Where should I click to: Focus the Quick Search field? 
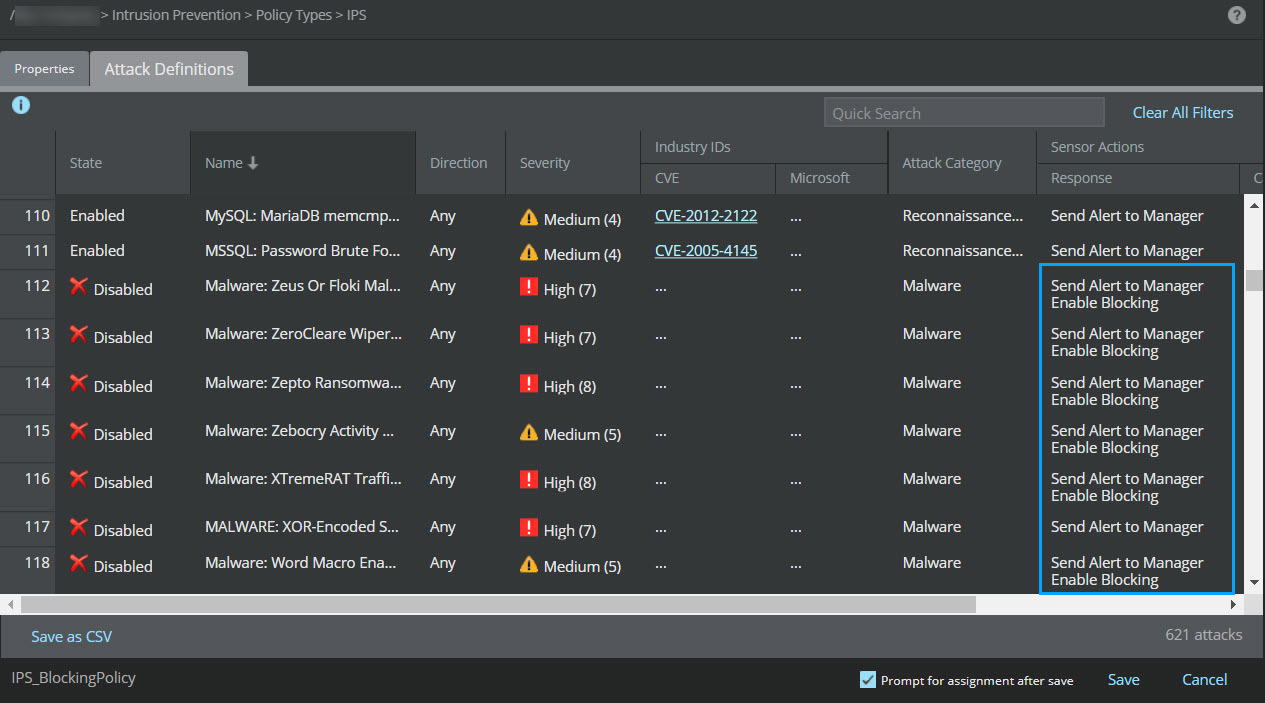(x=964, y=112)
